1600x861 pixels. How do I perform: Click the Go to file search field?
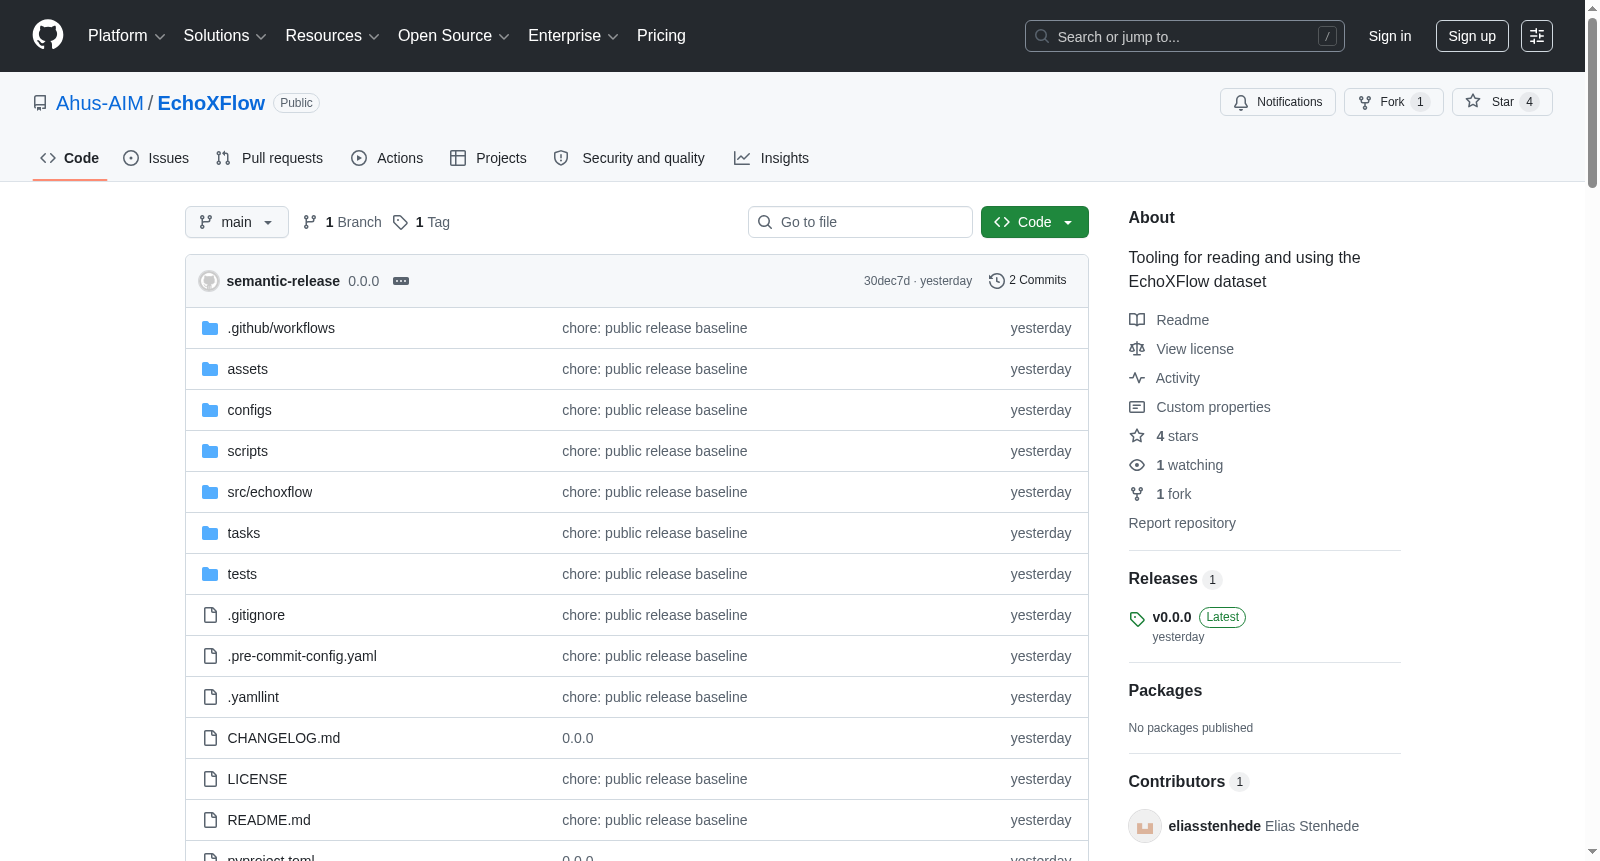click(x=860, y=222)
